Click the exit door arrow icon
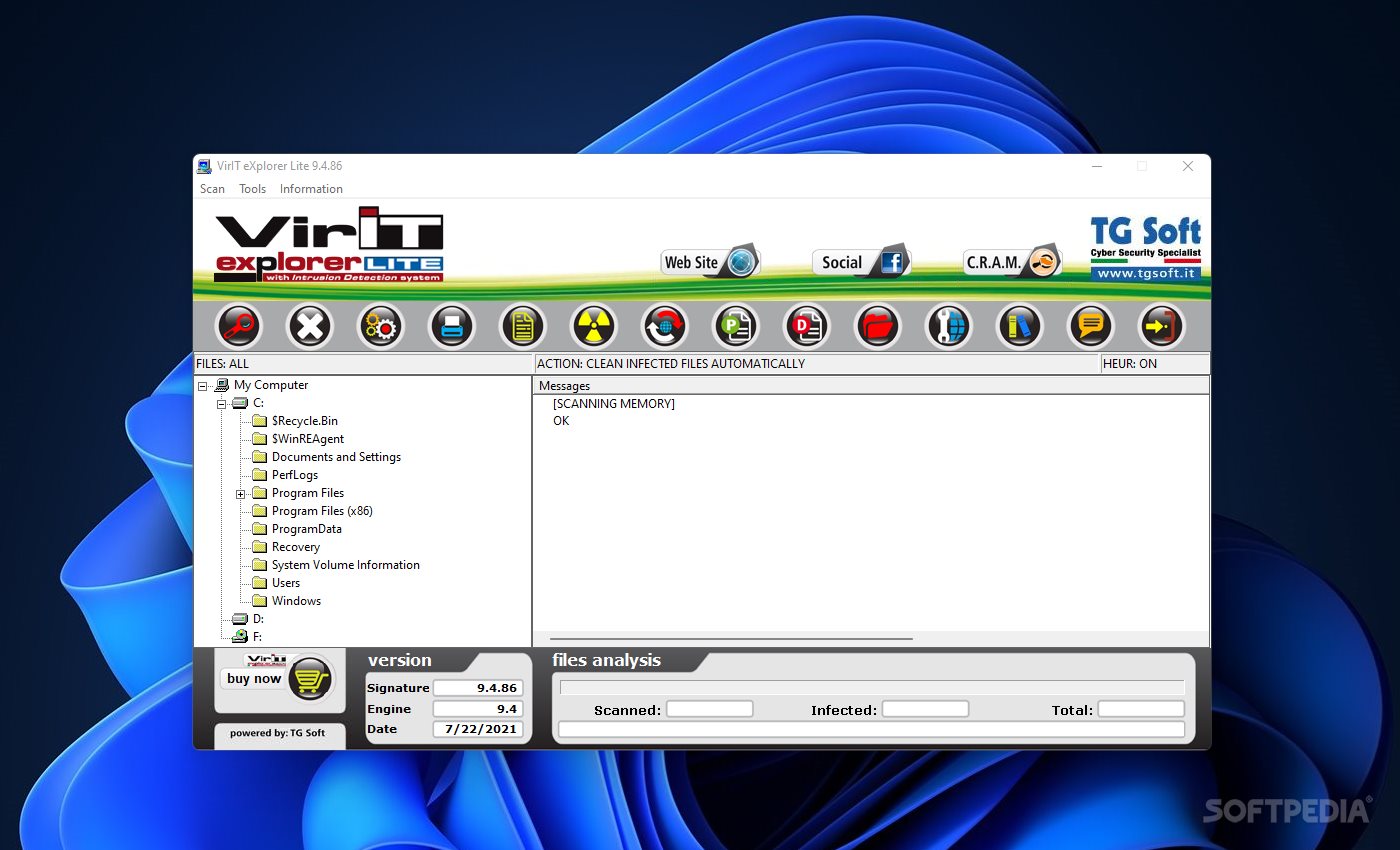The image size is (1400, 850). click(x=1162, y=326)
